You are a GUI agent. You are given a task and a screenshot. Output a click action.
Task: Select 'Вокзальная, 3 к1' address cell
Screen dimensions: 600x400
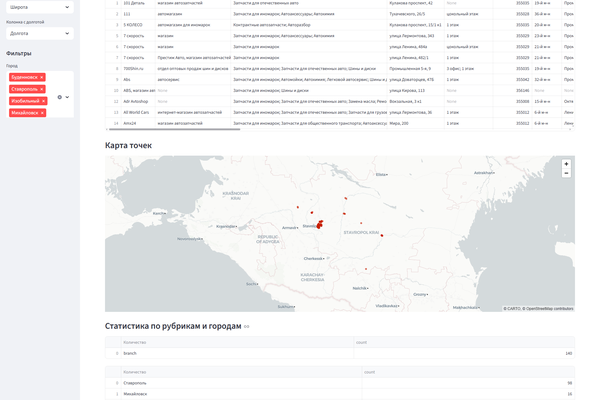tap(416, 101)
